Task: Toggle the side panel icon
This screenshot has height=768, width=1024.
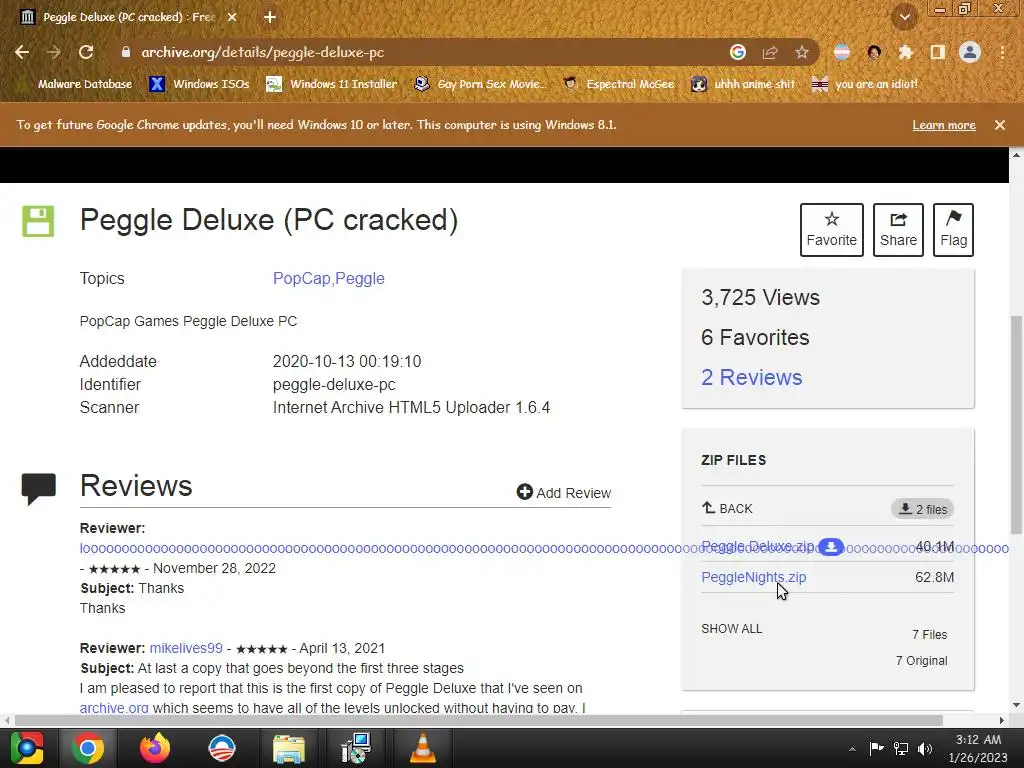Action: point(937,52)
